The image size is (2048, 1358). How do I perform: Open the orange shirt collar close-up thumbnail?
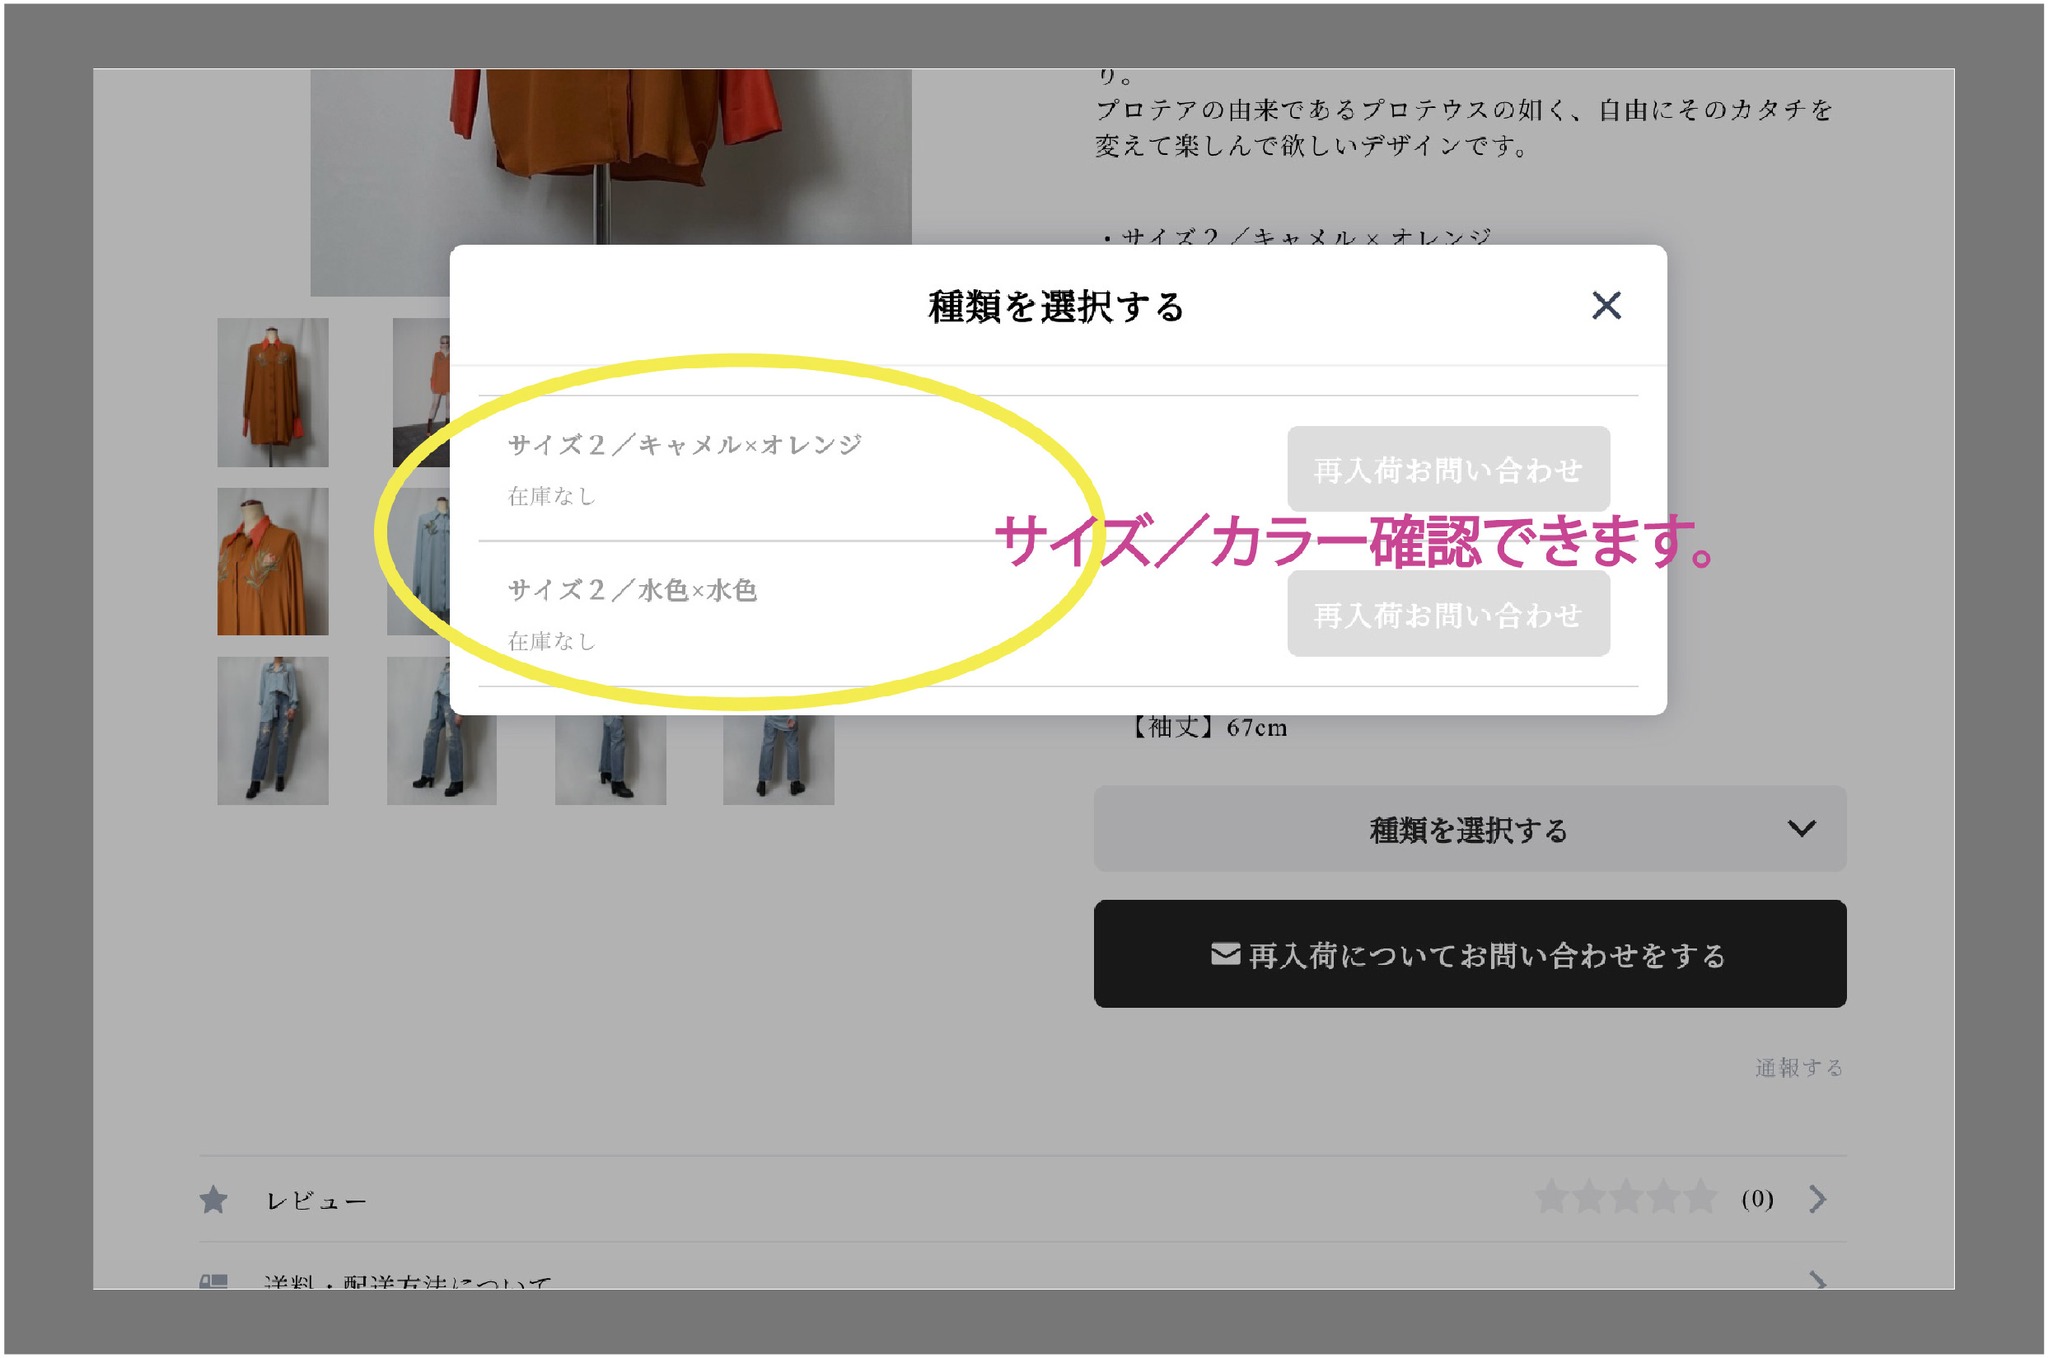pyautogui.click(x=273, y=561)
